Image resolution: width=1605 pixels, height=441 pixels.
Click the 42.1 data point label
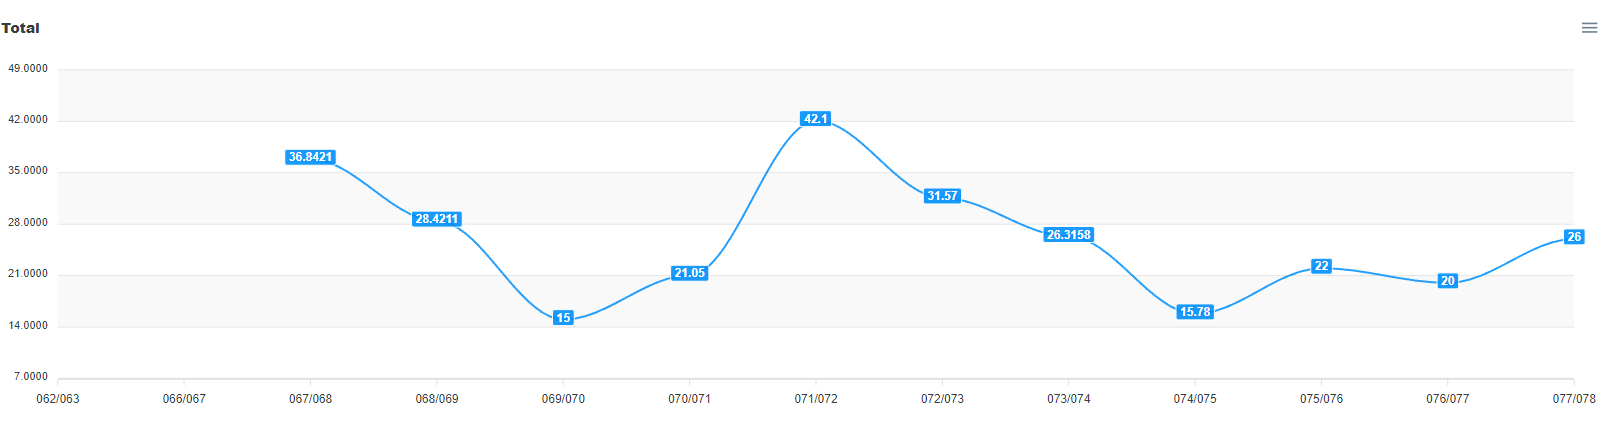pyautogui.click(x=816, y=119)
